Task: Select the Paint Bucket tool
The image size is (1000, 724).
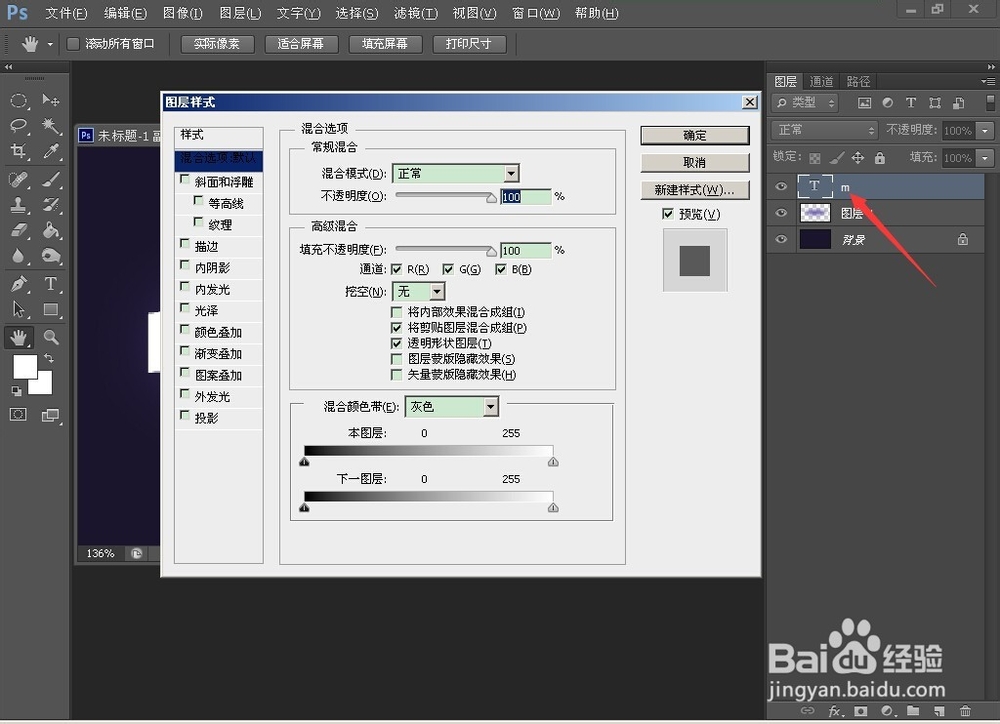Action: [50, 230]
